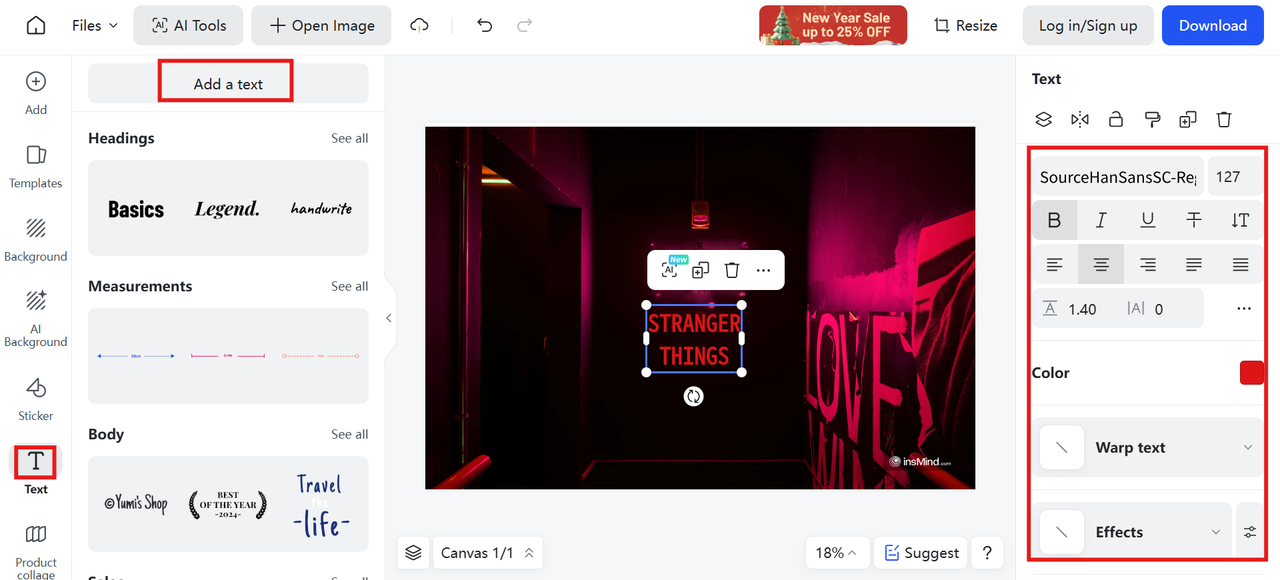This screenshot has width=1280, height=580.
Task: Choose the Legend heading style
Action: [x=227, y=209]
